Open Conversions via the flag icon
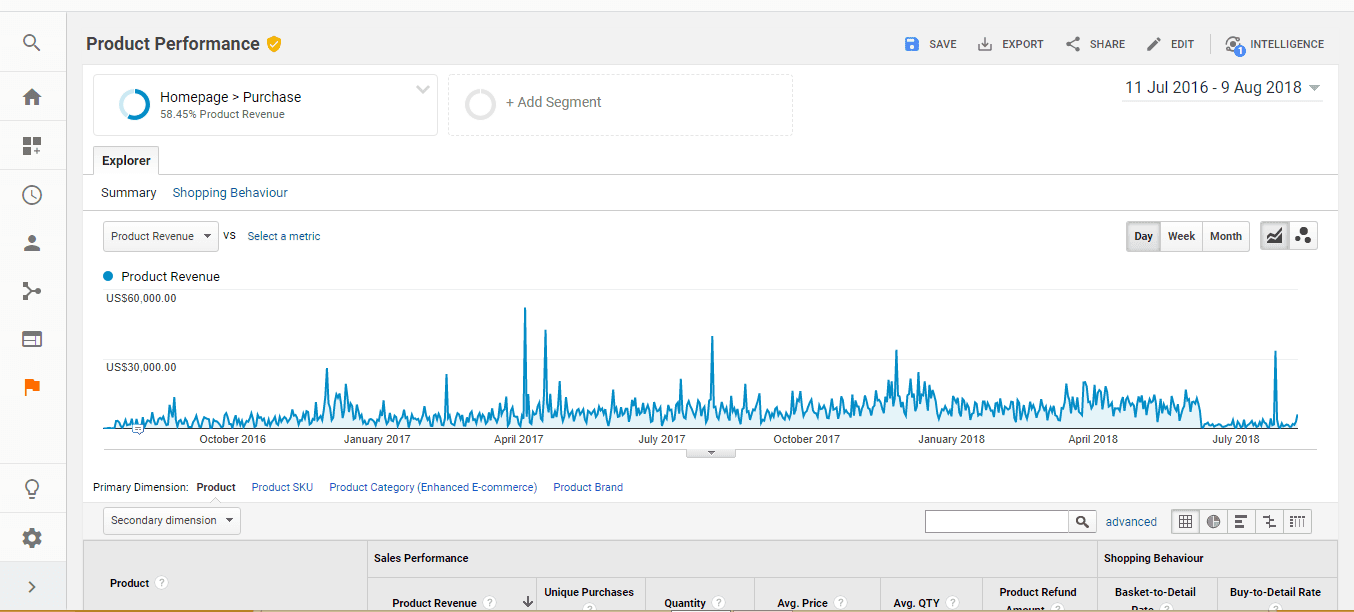The image size is (1354, 612). coord(31,387)
